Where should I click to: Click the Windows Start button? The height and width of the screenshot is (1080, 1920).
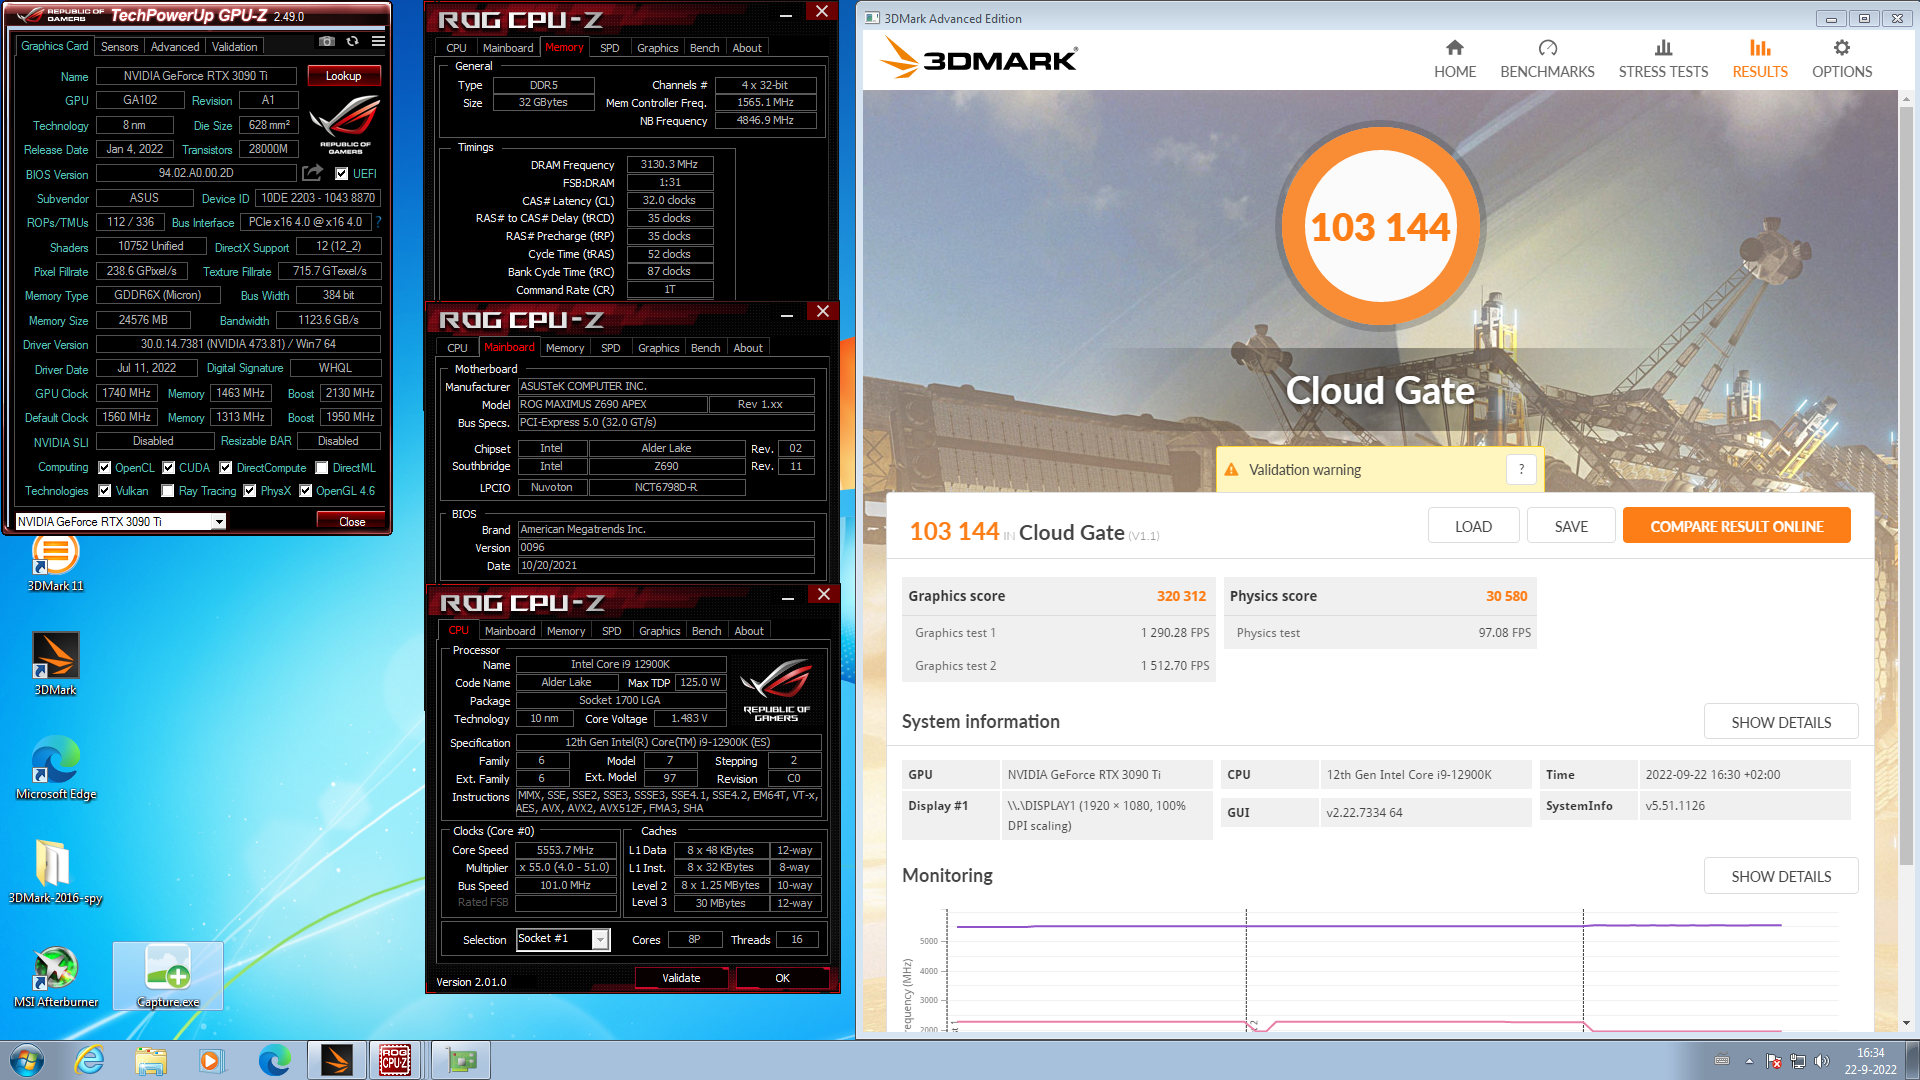(27, 1060)
